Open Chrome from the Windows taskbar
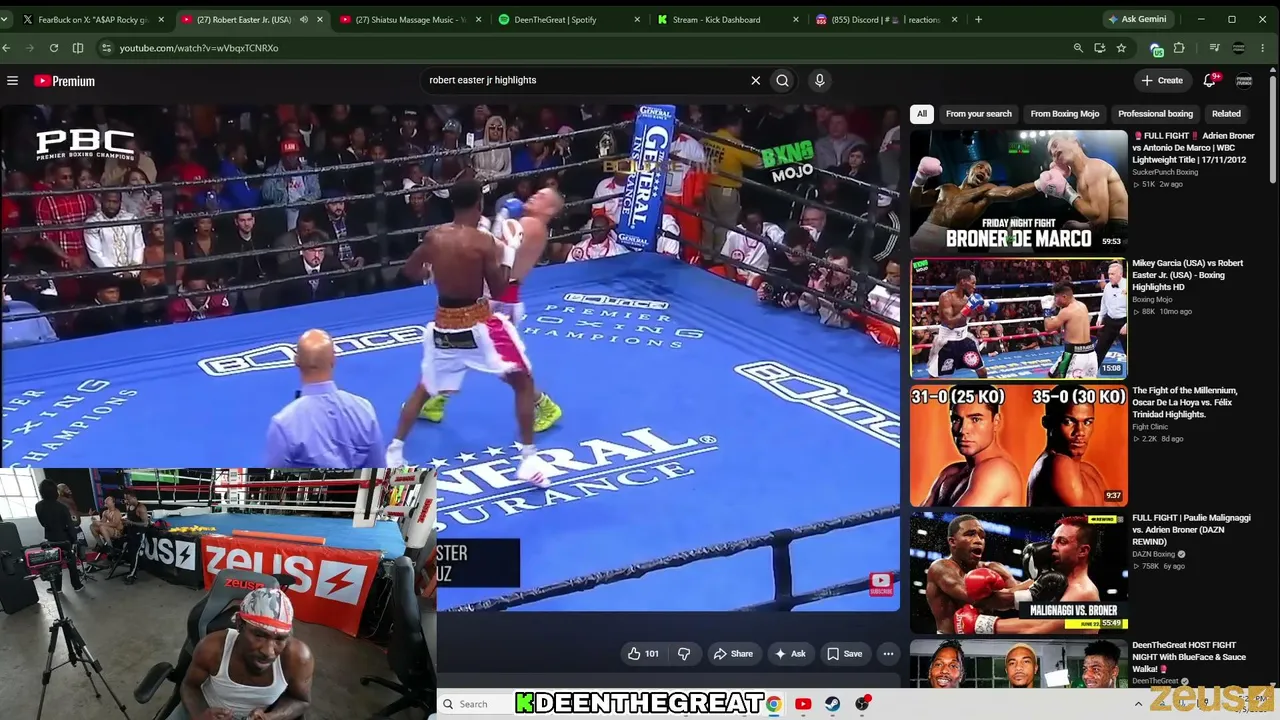 (x=773, y=704)
